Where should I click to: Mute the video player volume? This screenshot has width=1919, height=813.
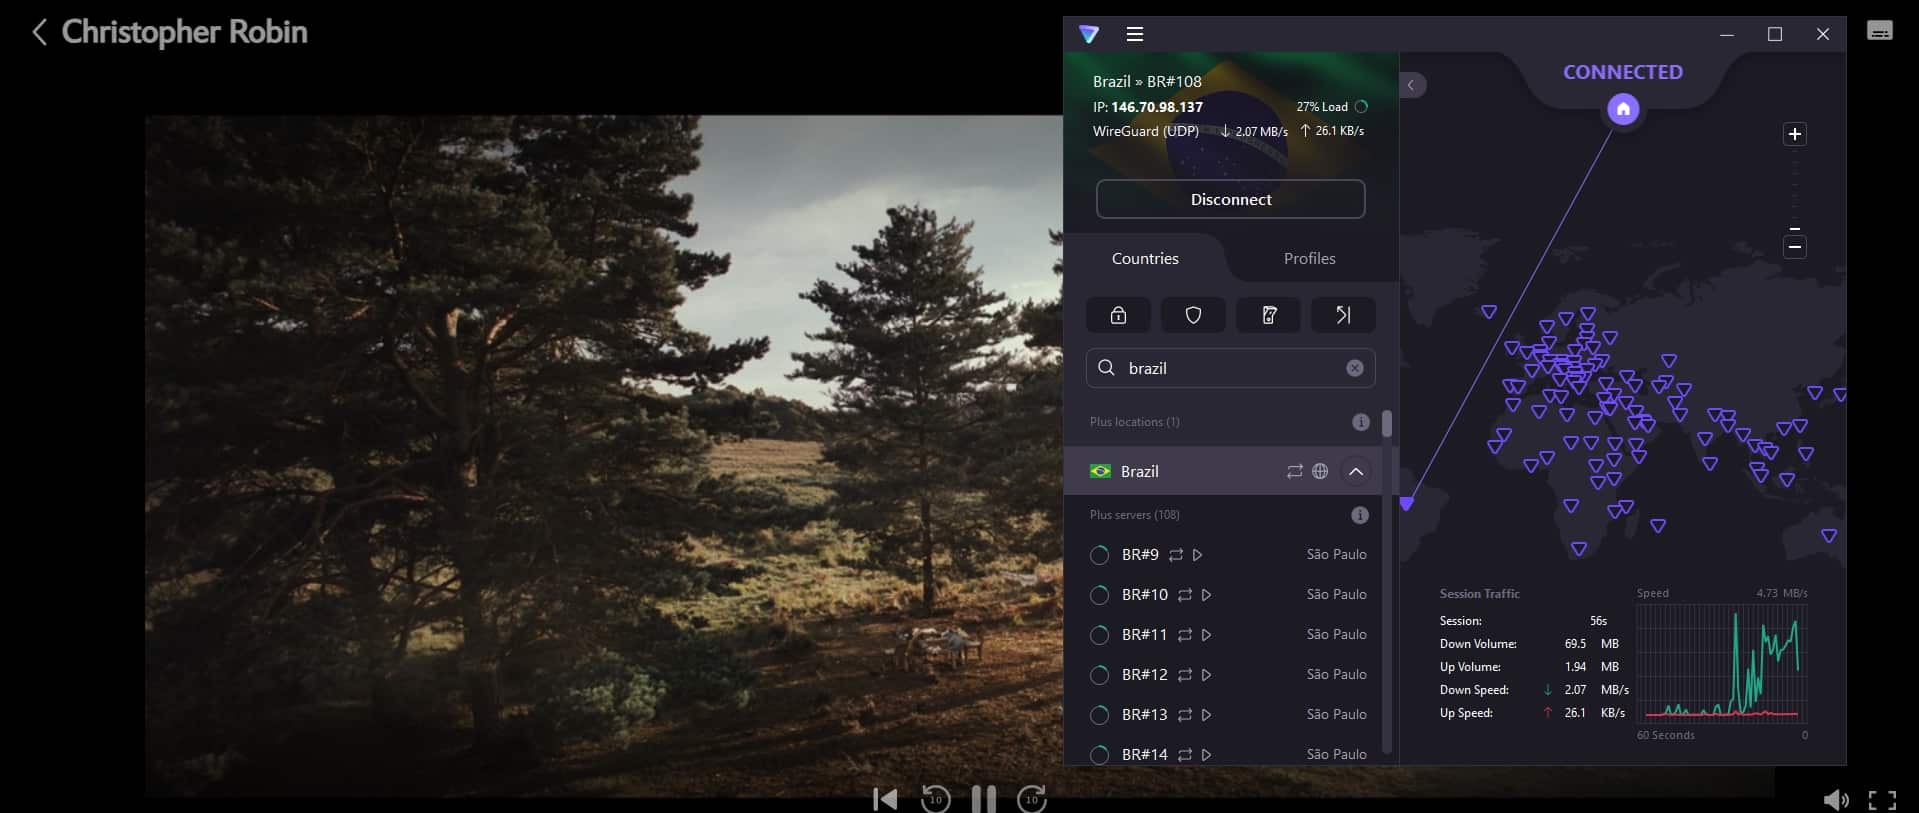1836,800
